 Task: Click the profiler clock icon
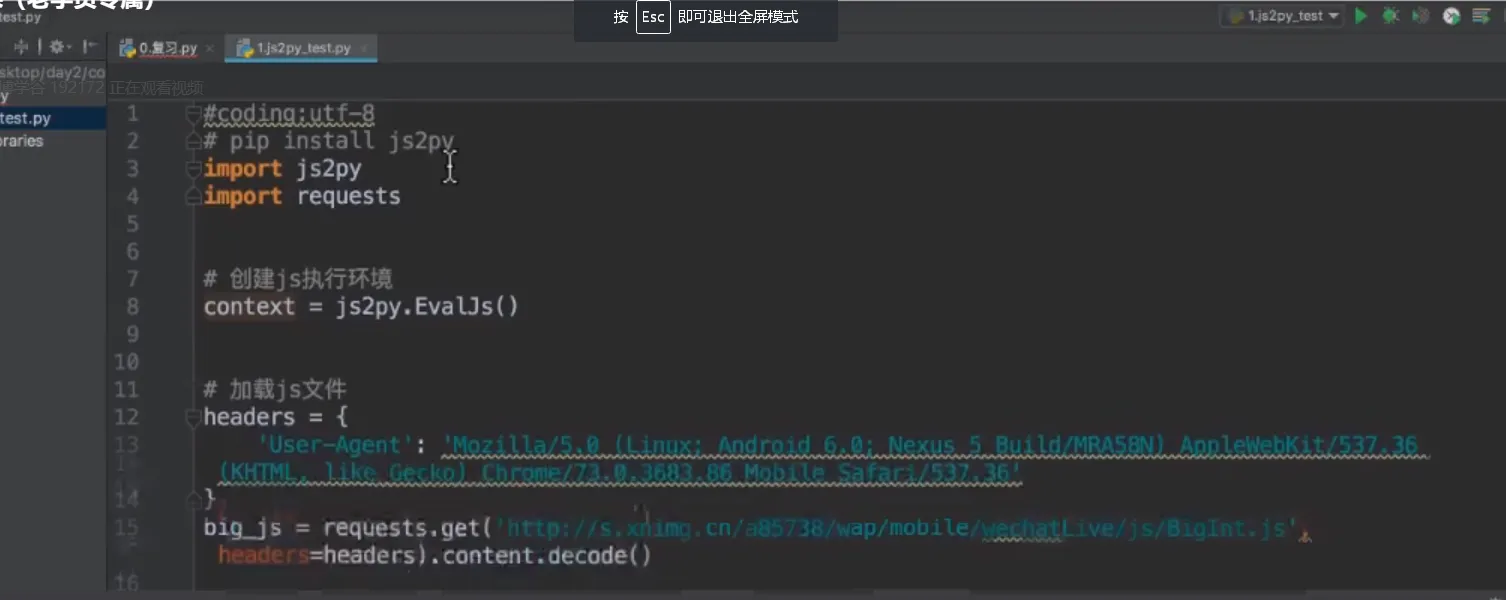[1452, 16]
